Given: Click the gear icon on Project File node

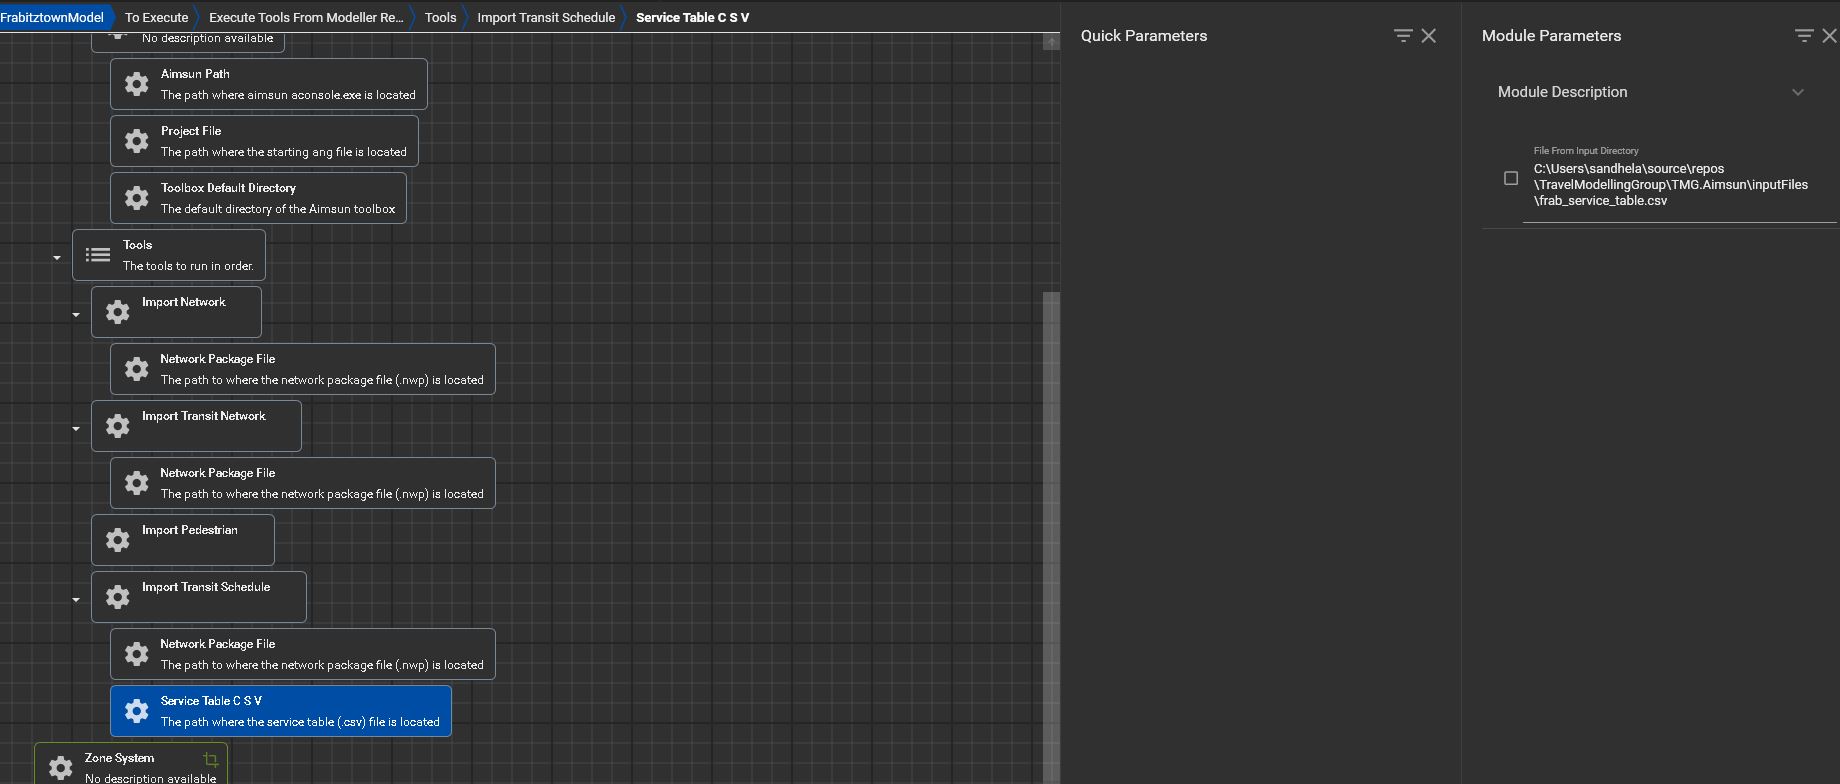Looking at the screenshot, I should [x=137, y=141].
